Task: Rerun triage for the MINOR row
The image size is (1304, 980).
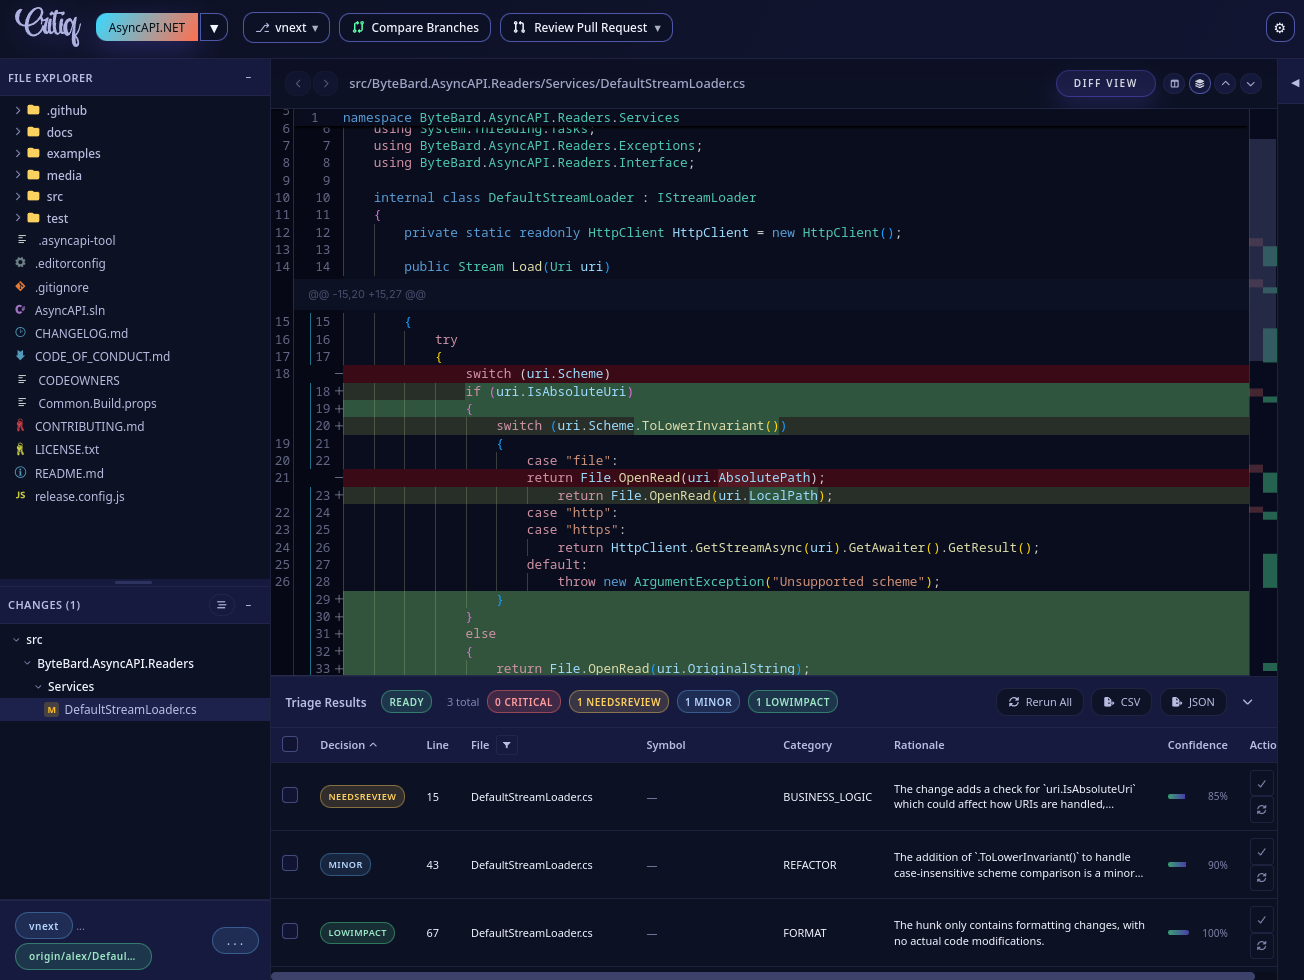Action: [1261, 878]
